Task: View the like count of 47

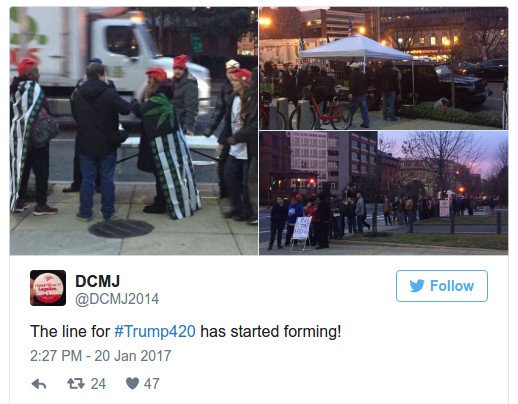Action: (x=152, y=384)
